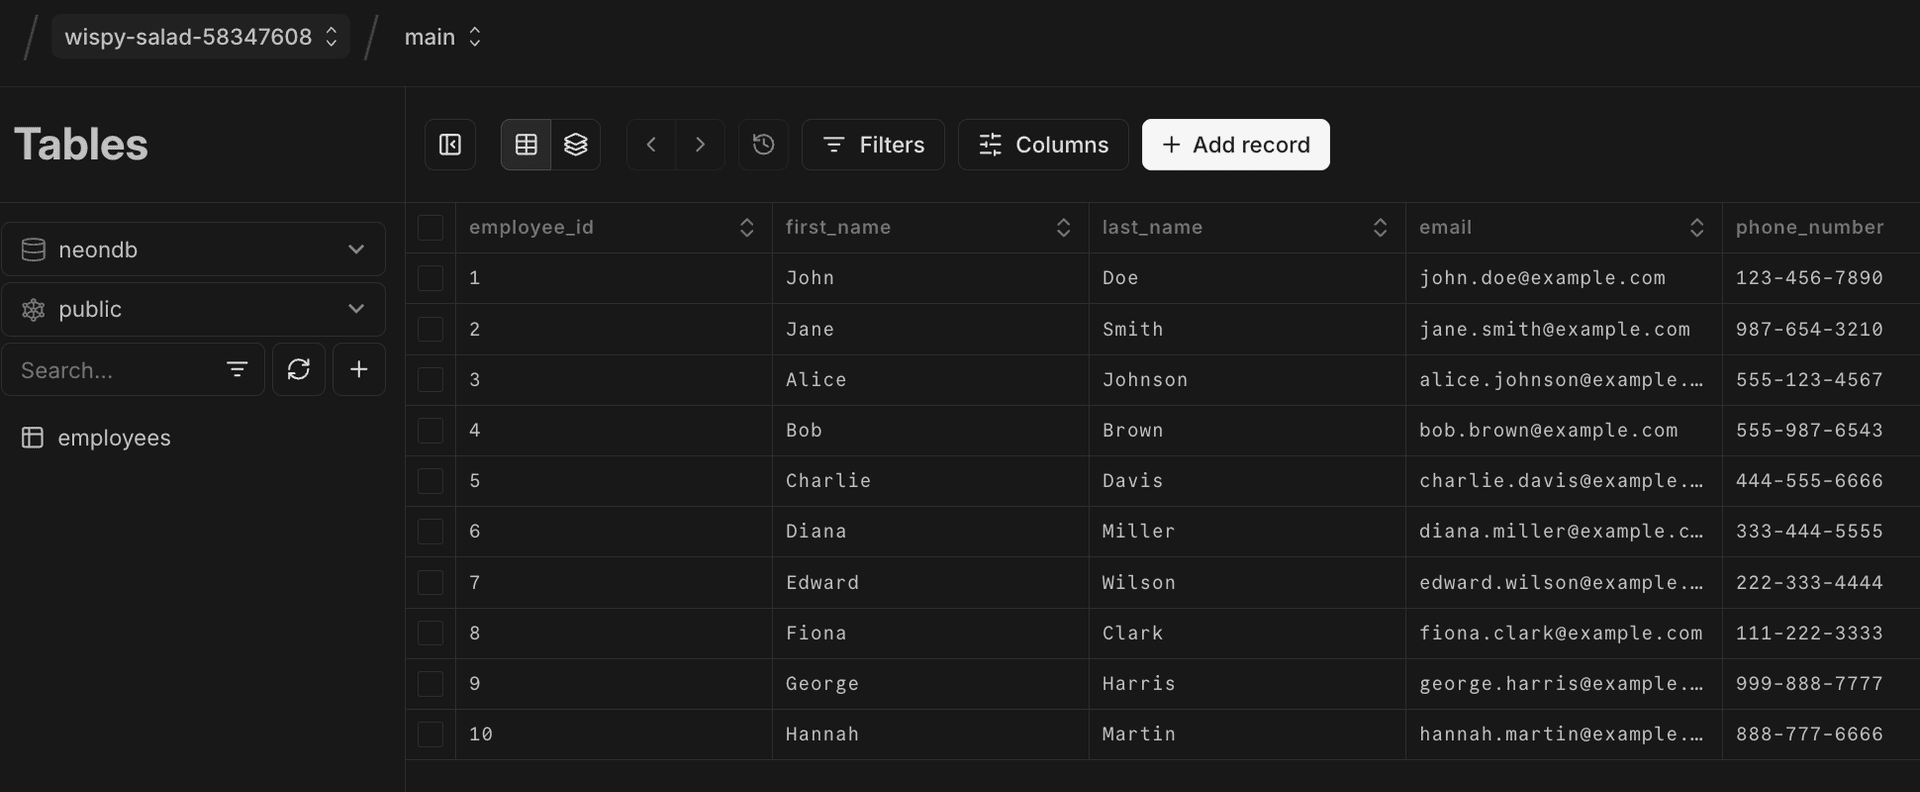Viewport: 1920px width, 792px height.
Task: Open table search filter options icon
Action: [237, 370]
